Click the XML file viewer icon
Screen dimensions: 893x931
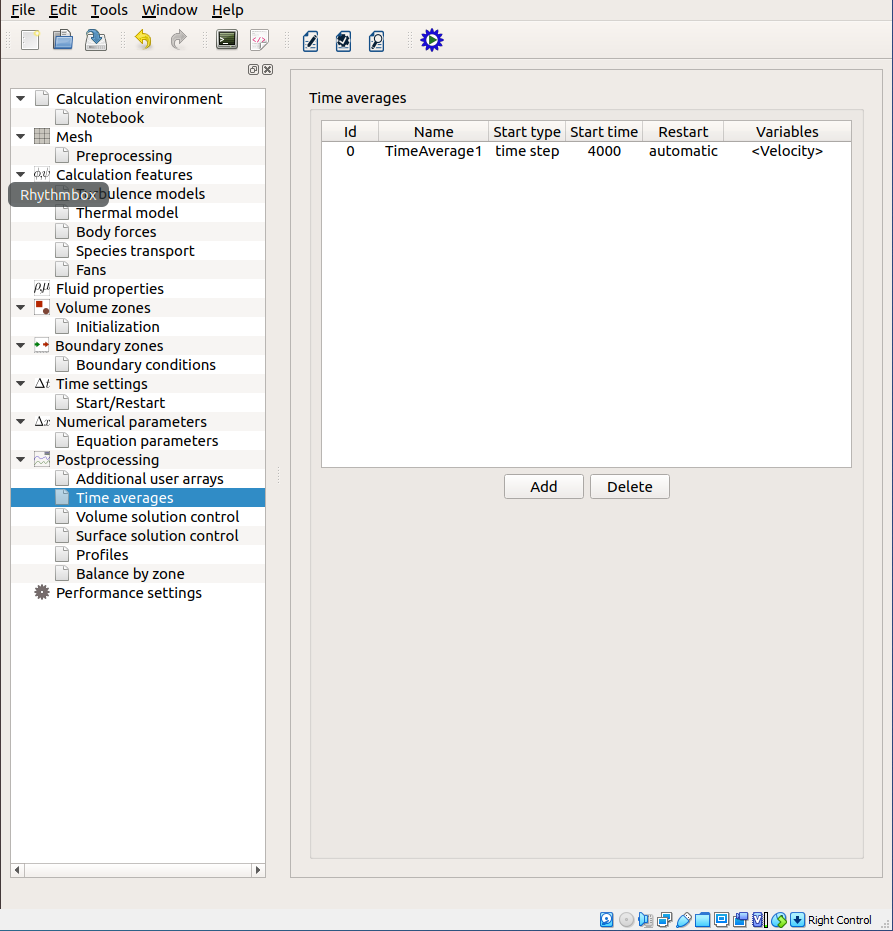coord(259,40)
